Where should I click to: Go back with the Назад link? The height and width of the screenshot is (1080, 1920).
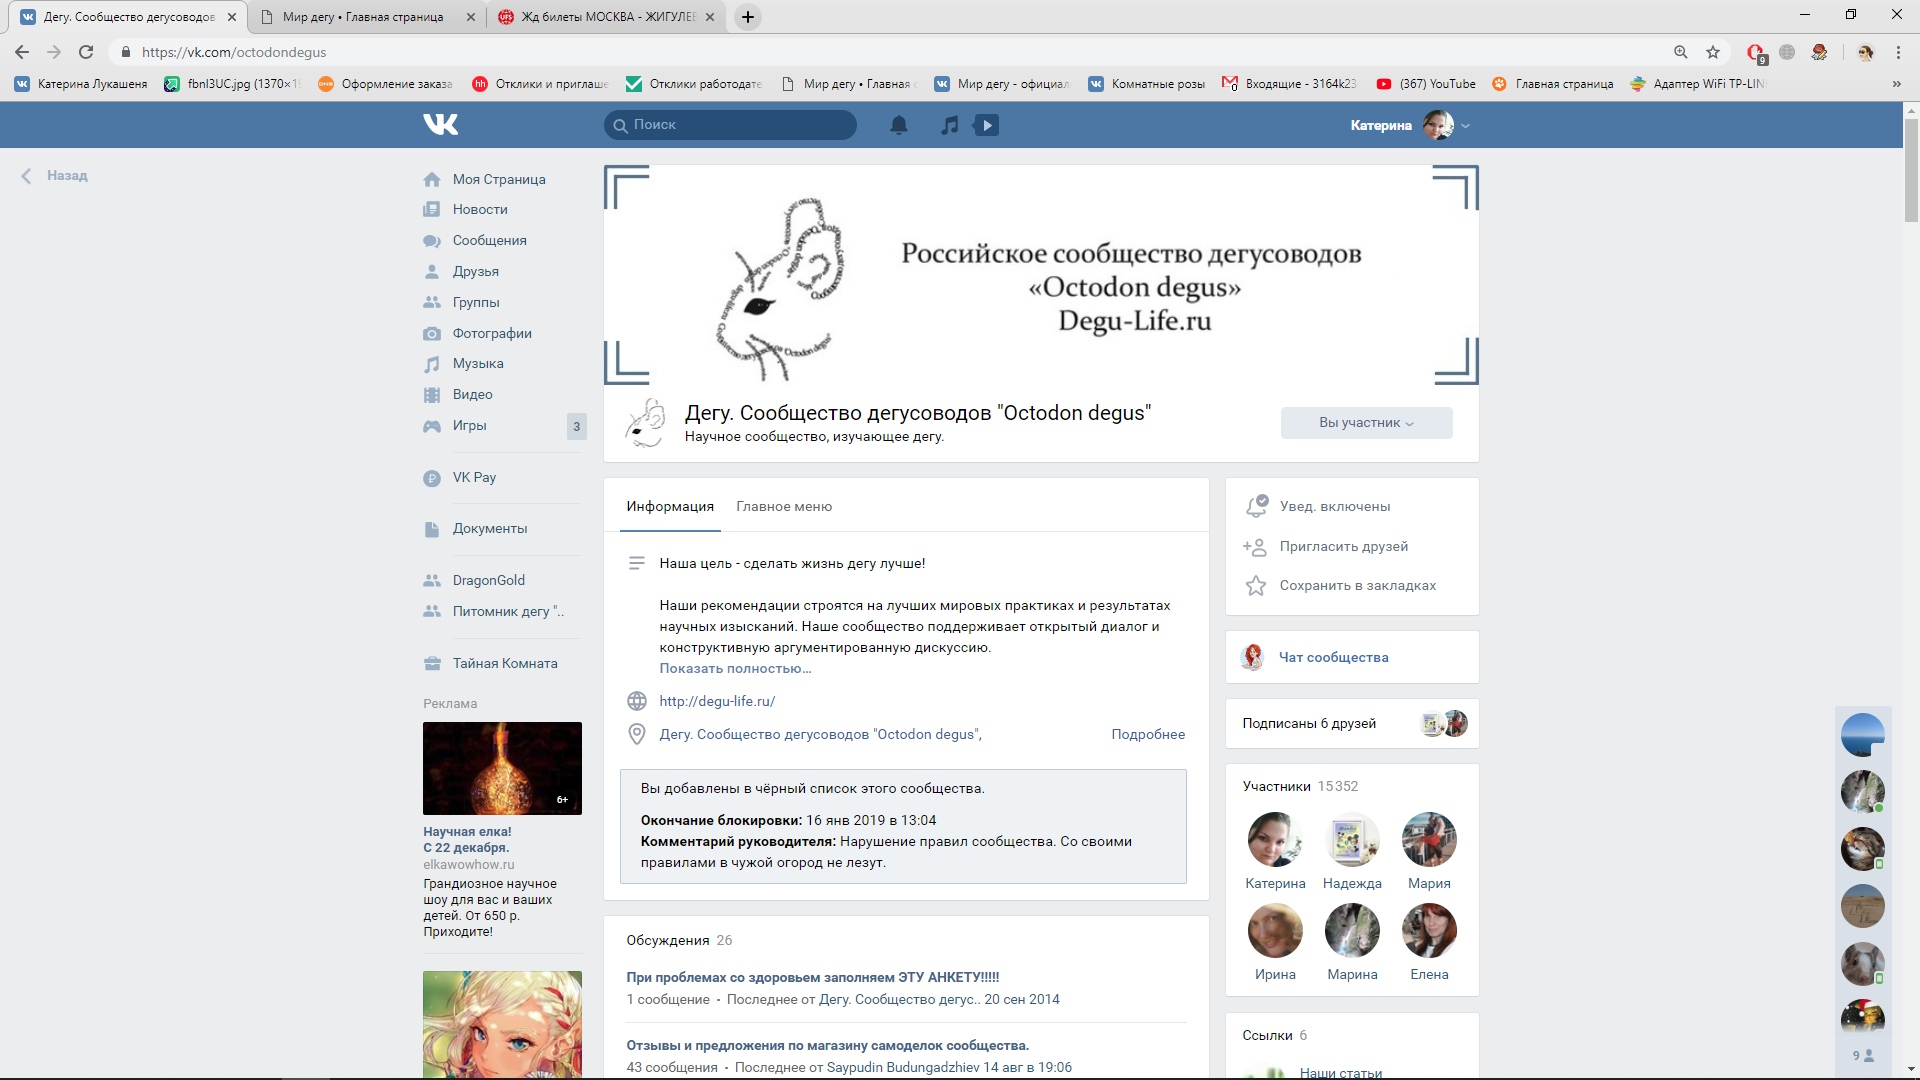click(x=55, y=176)
